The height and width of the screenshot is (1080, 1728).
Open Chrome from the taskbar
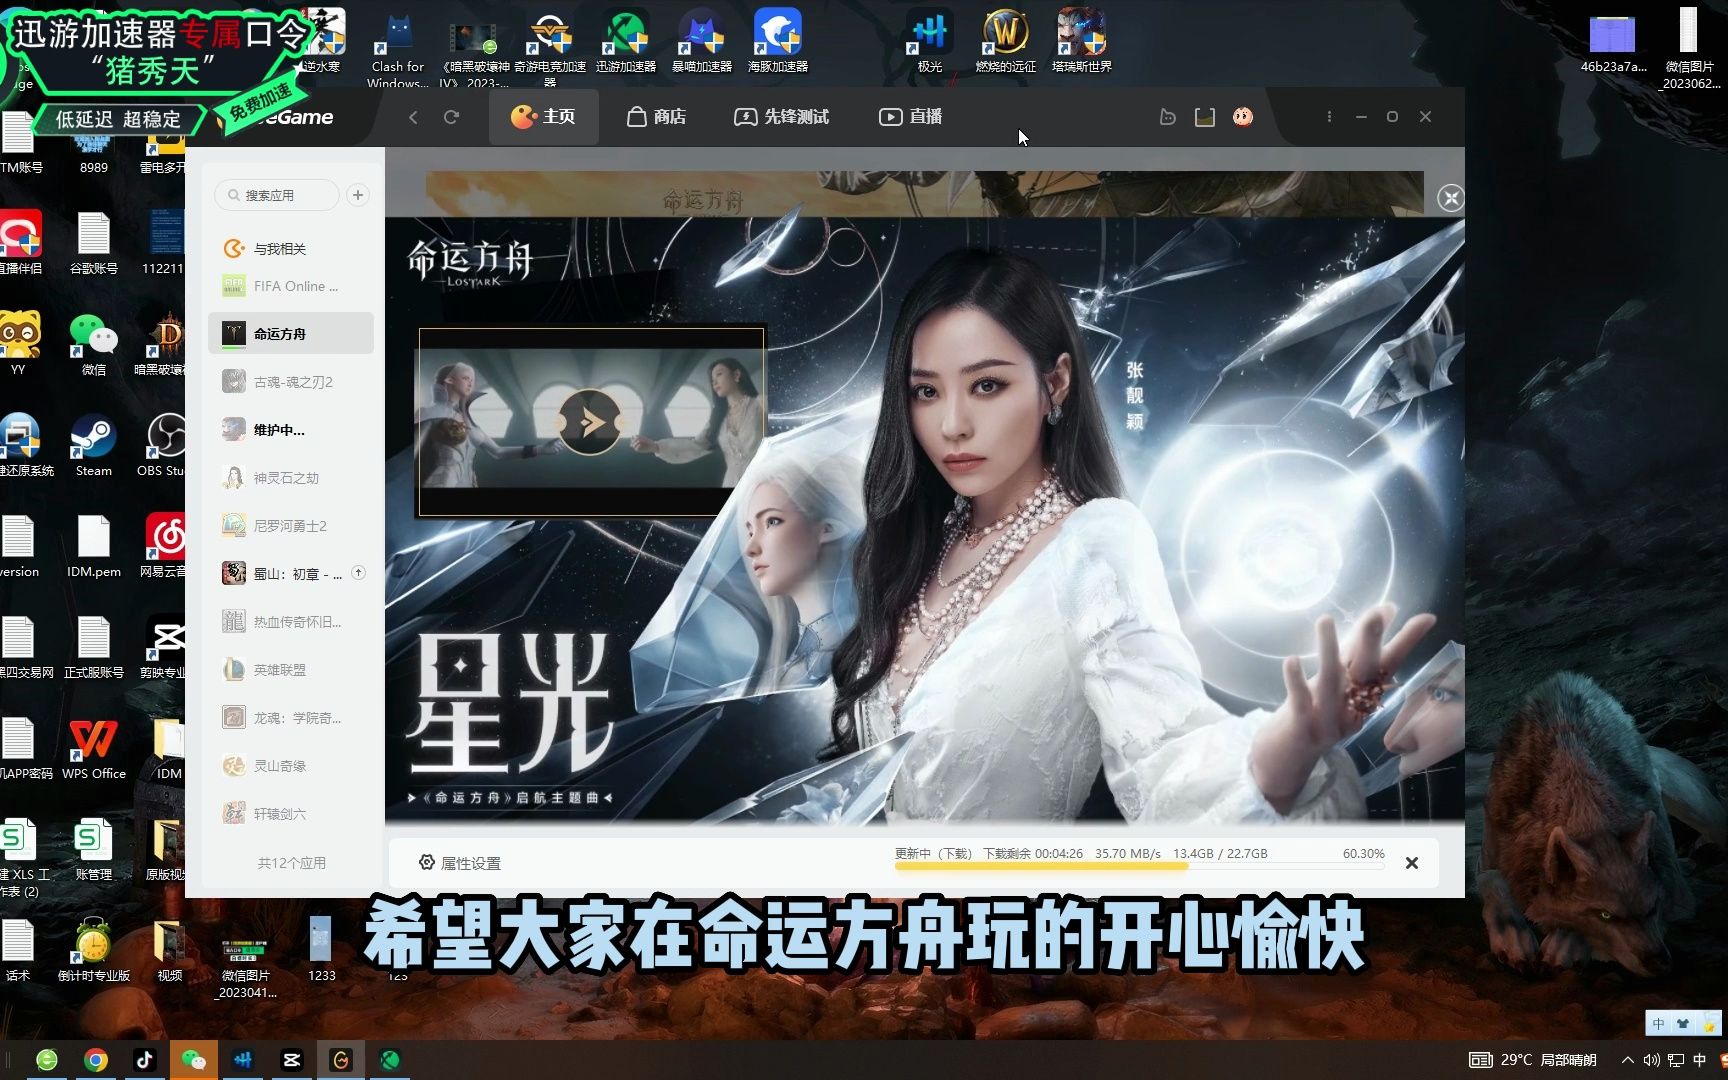point(96,1060)
